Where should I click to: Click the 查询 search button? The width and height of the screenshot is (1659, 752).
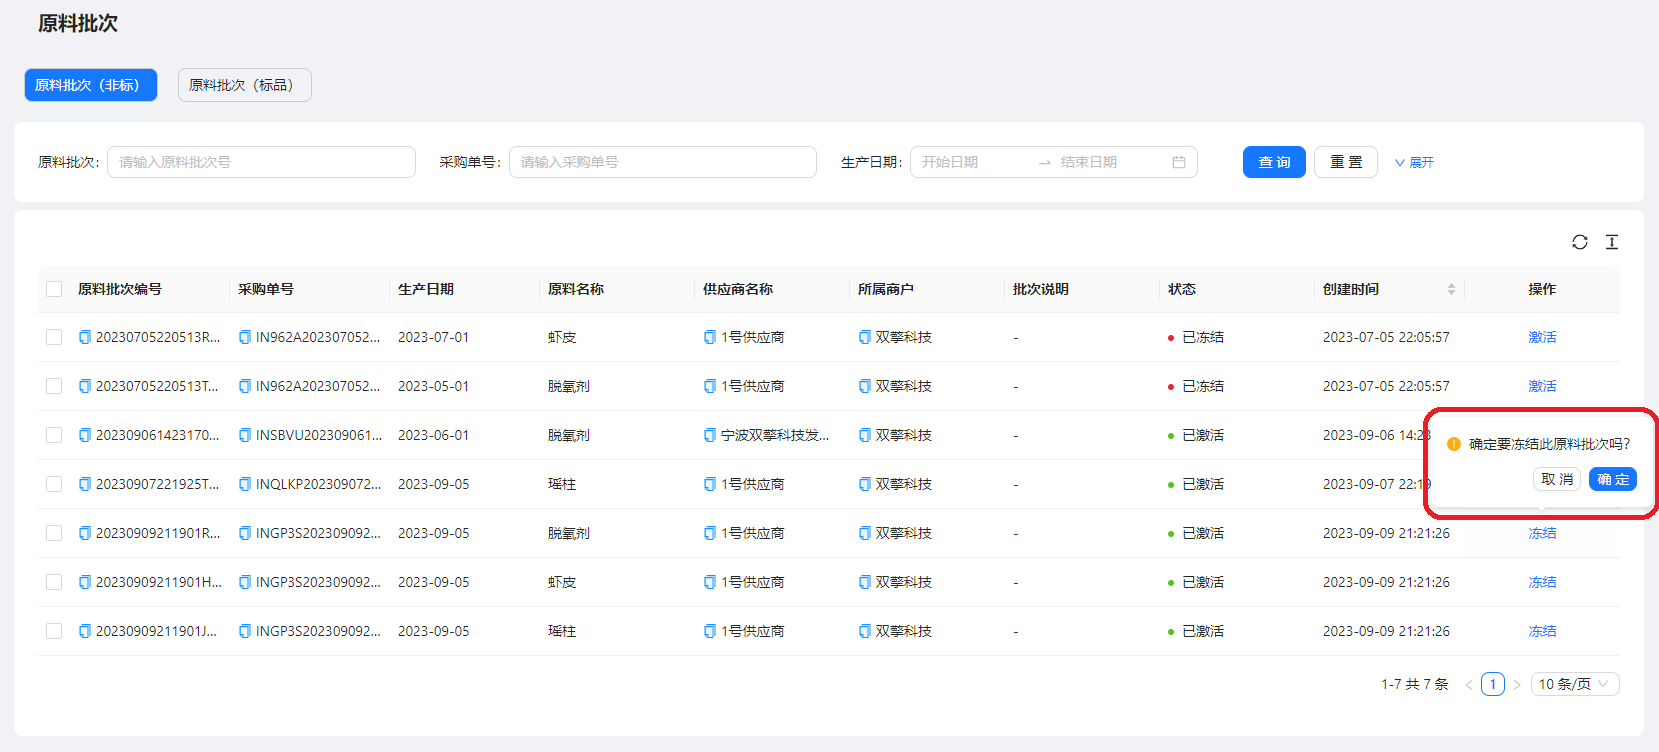point(1274,162)
